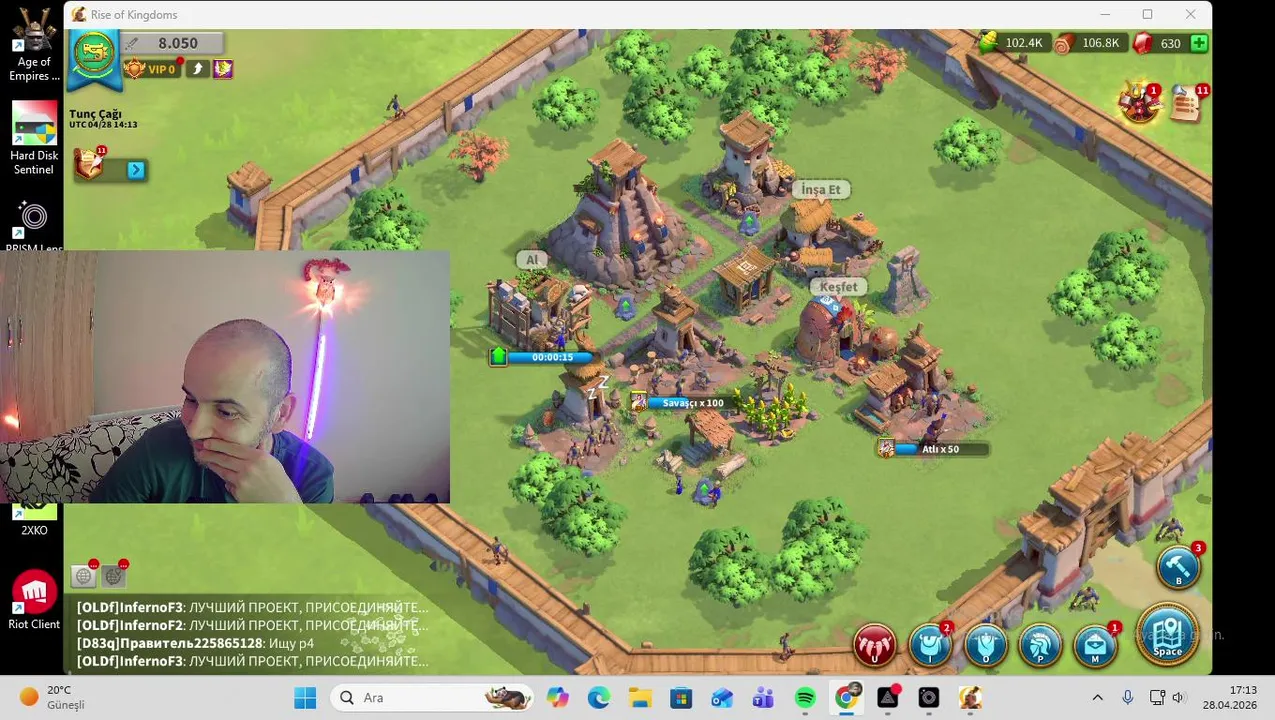Click the 00:00:15 upgrade timer bar

click(553, 357)
